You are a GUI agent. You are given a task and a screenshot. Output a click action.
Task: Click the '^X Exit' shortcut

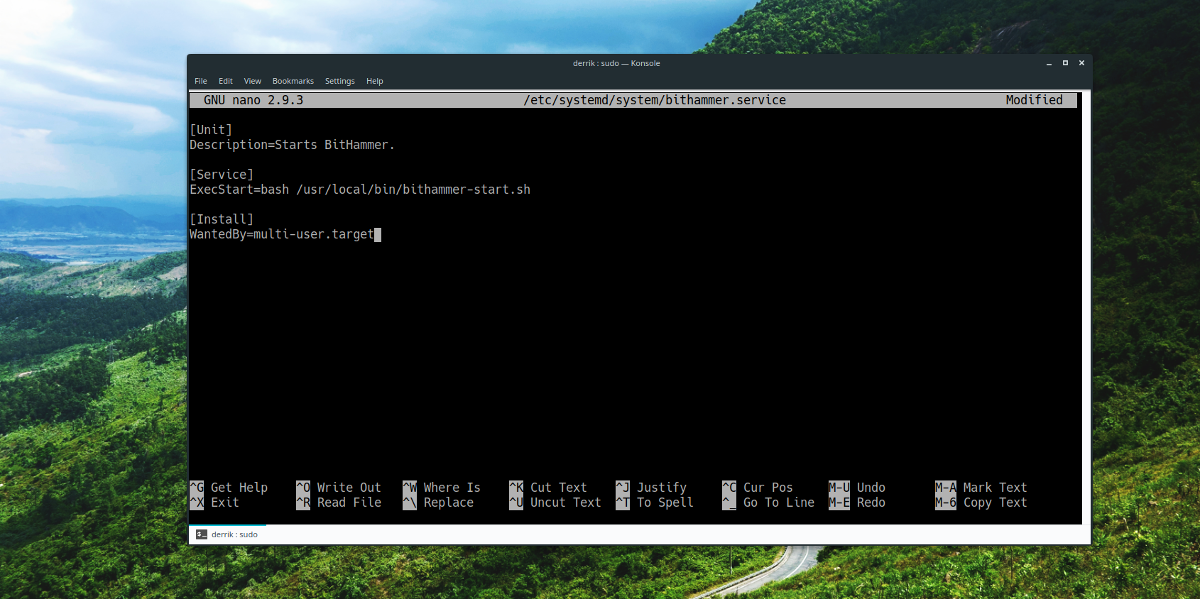[x=214, y=503]
